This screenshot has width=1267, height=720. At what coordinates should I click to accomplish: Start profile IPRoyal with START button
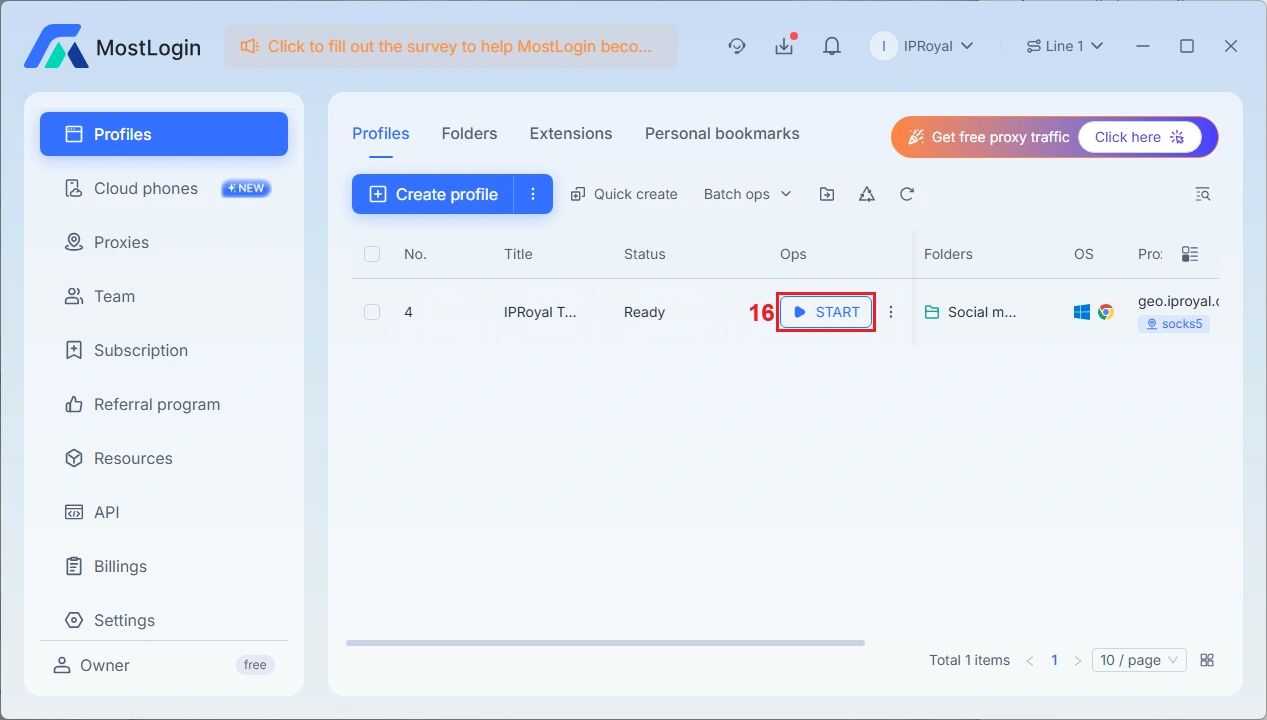click(x=826, y=312)
